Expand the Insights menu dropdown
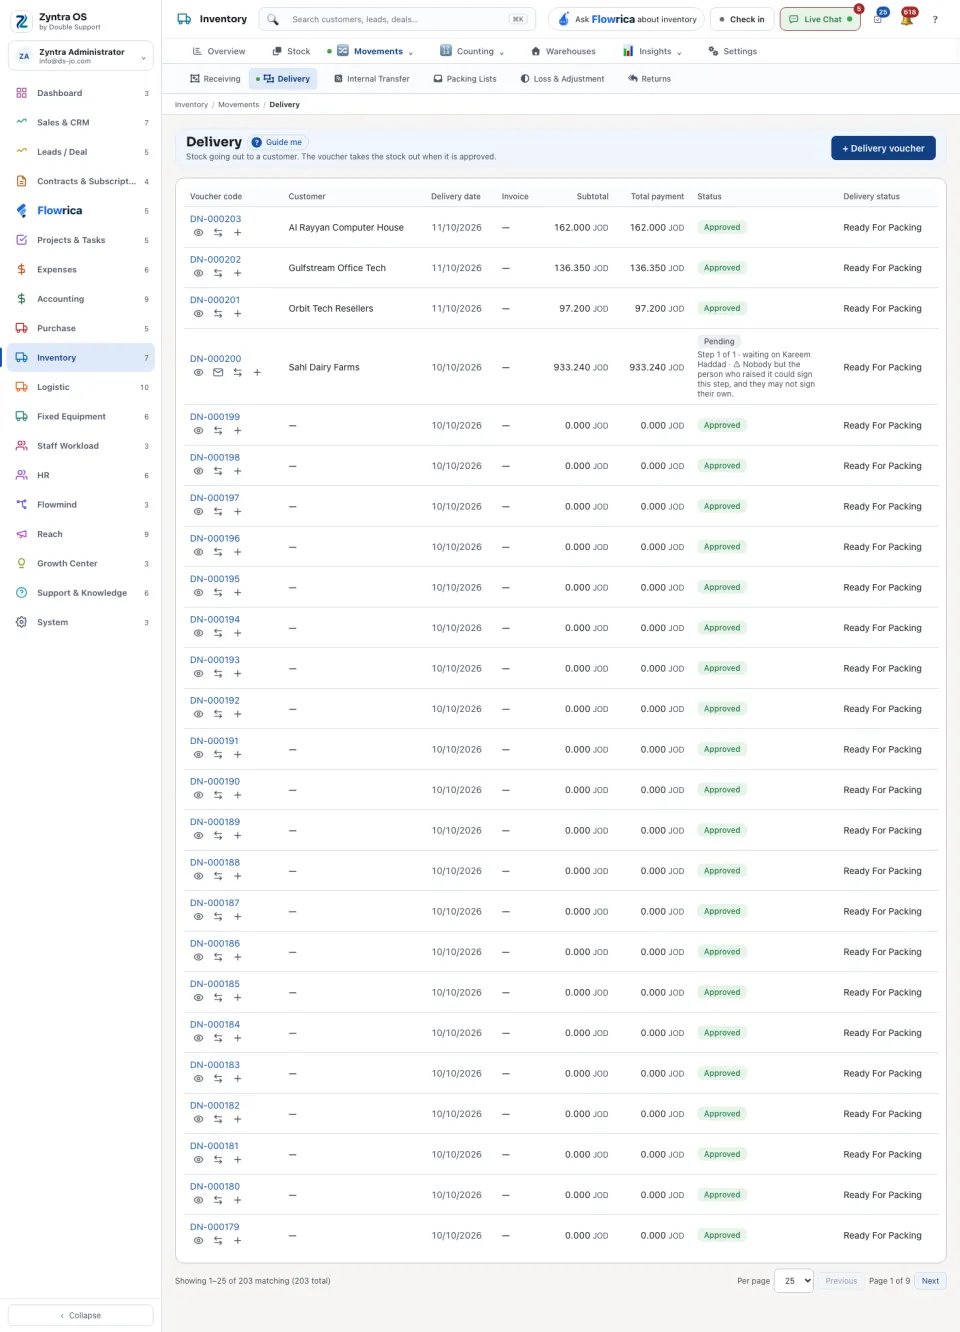960x1332 pixels. click(x=652, y=51)
